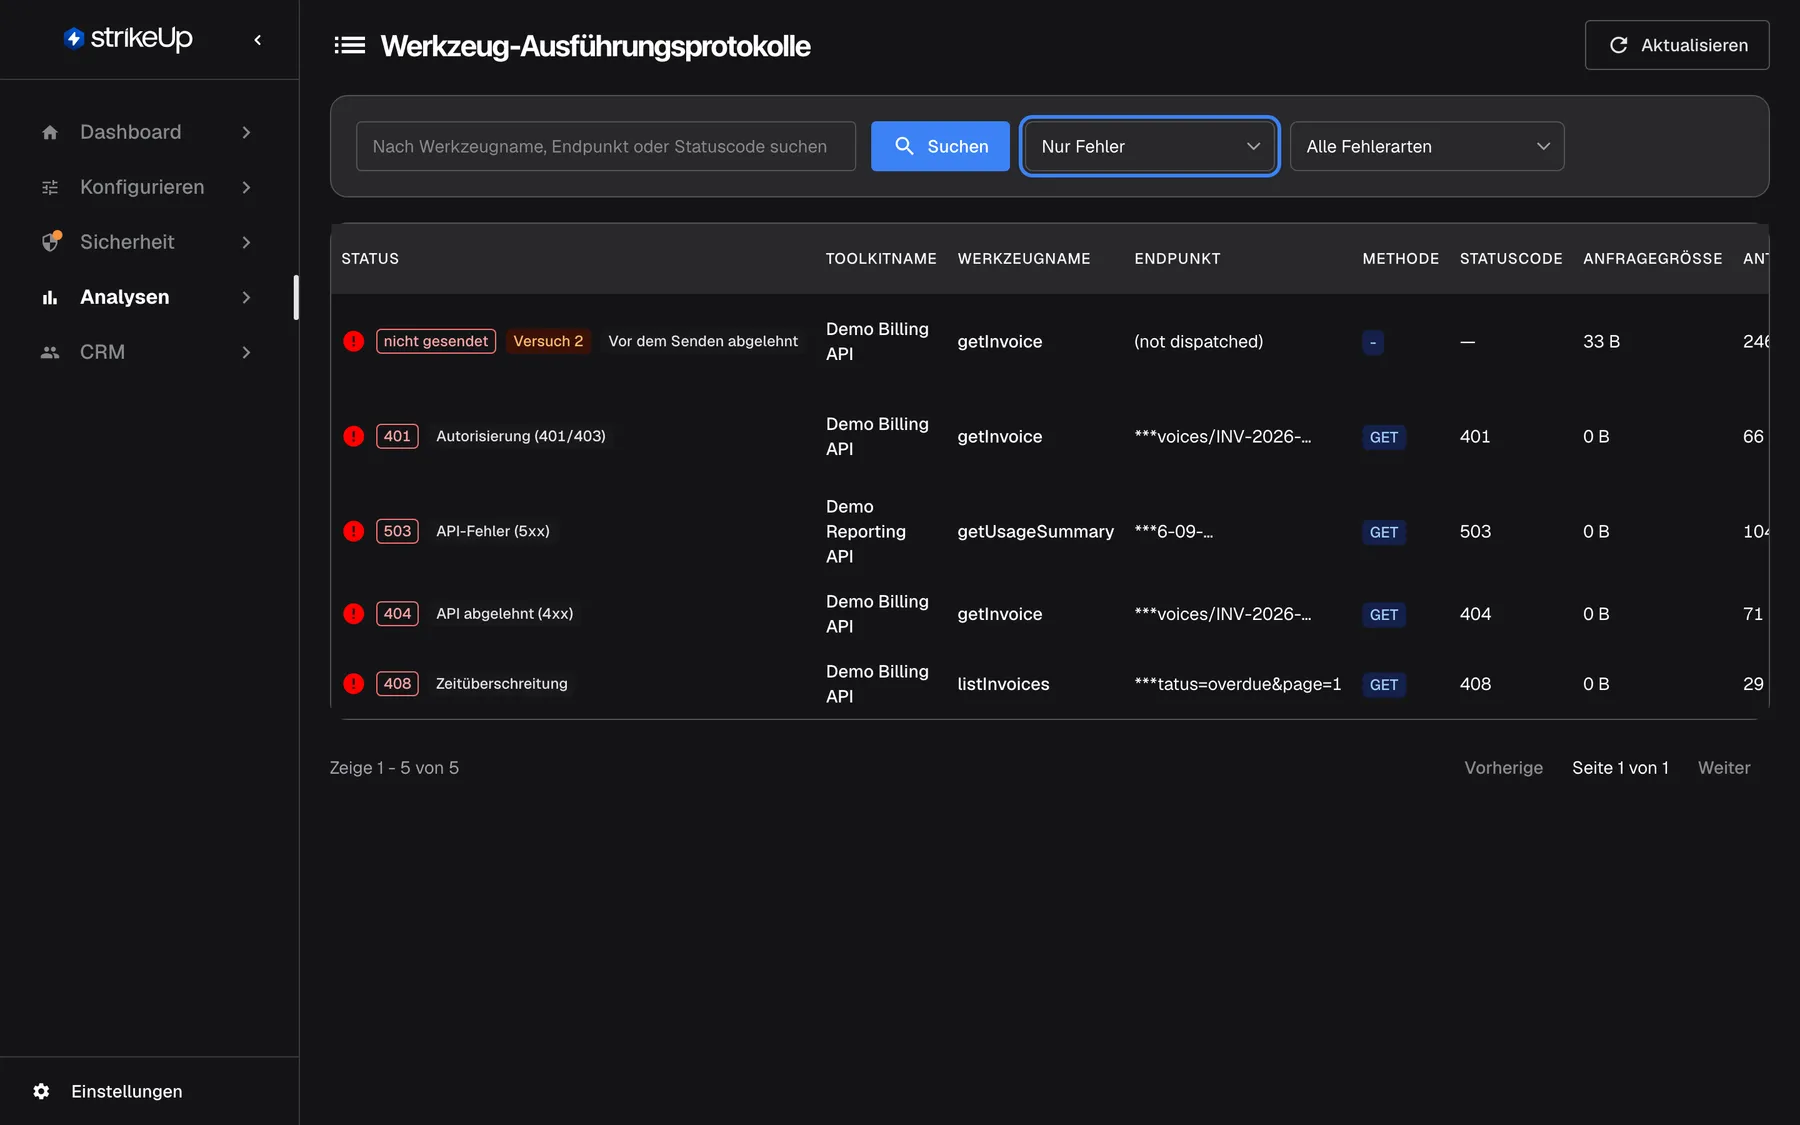Click the 503 status badge
1800x1125 pixels.
(x=397, y=531)
